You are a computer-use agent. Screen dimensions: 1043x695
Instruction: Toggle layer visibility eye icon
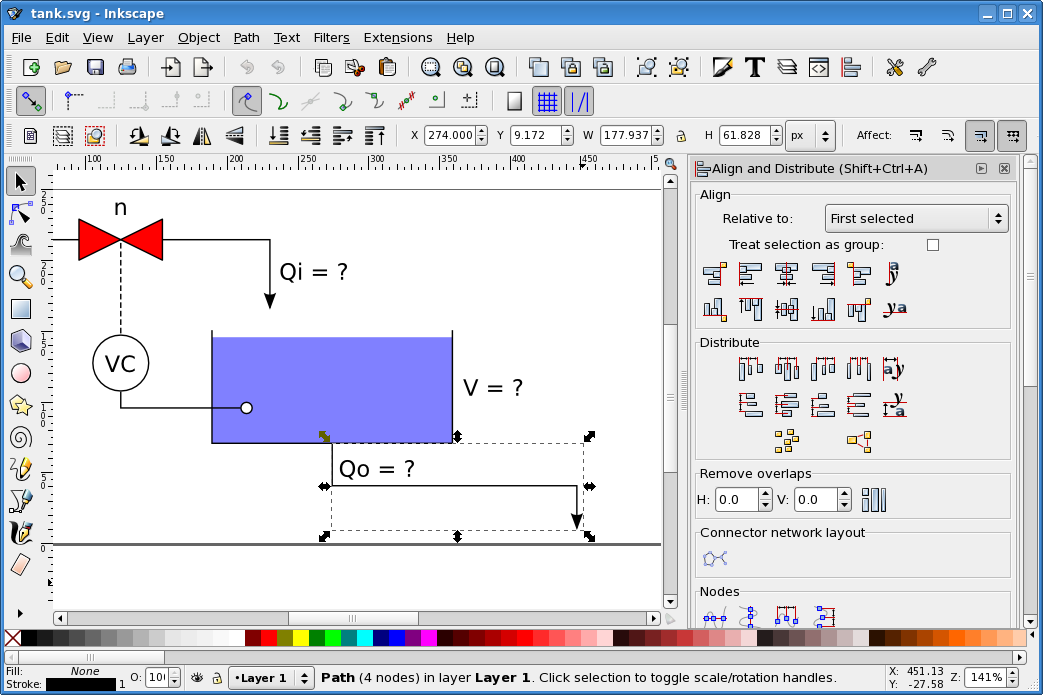[197, 678]
